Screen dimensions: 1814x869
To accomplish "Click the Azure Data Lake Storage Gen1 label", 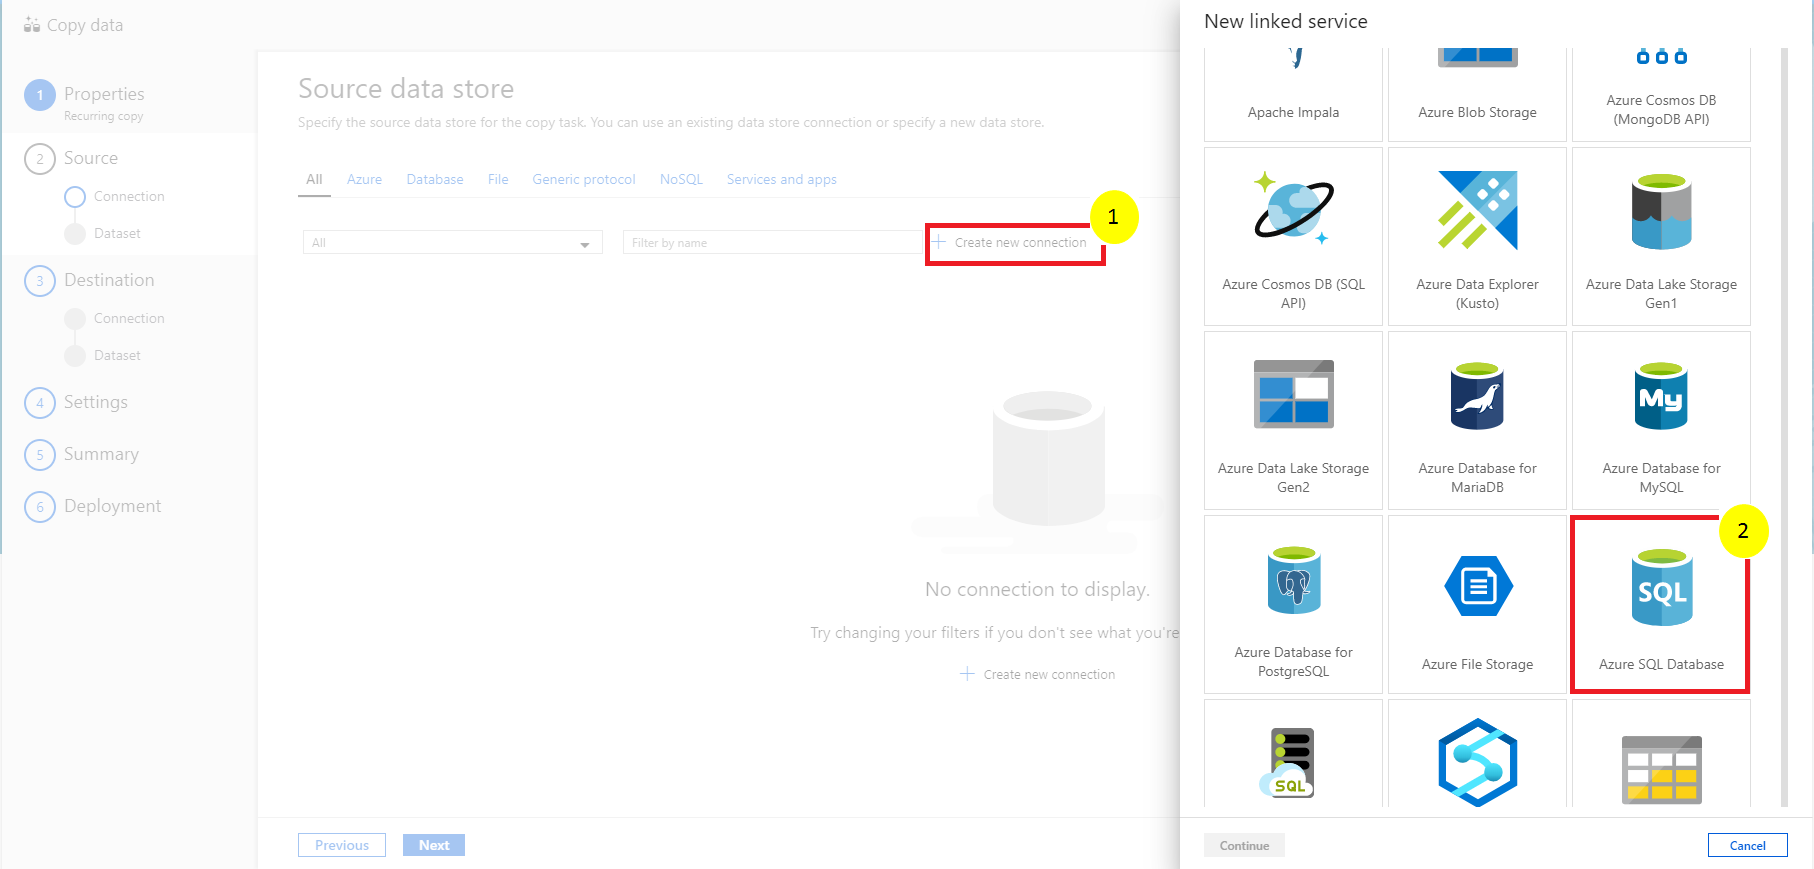I will 1661,293.
